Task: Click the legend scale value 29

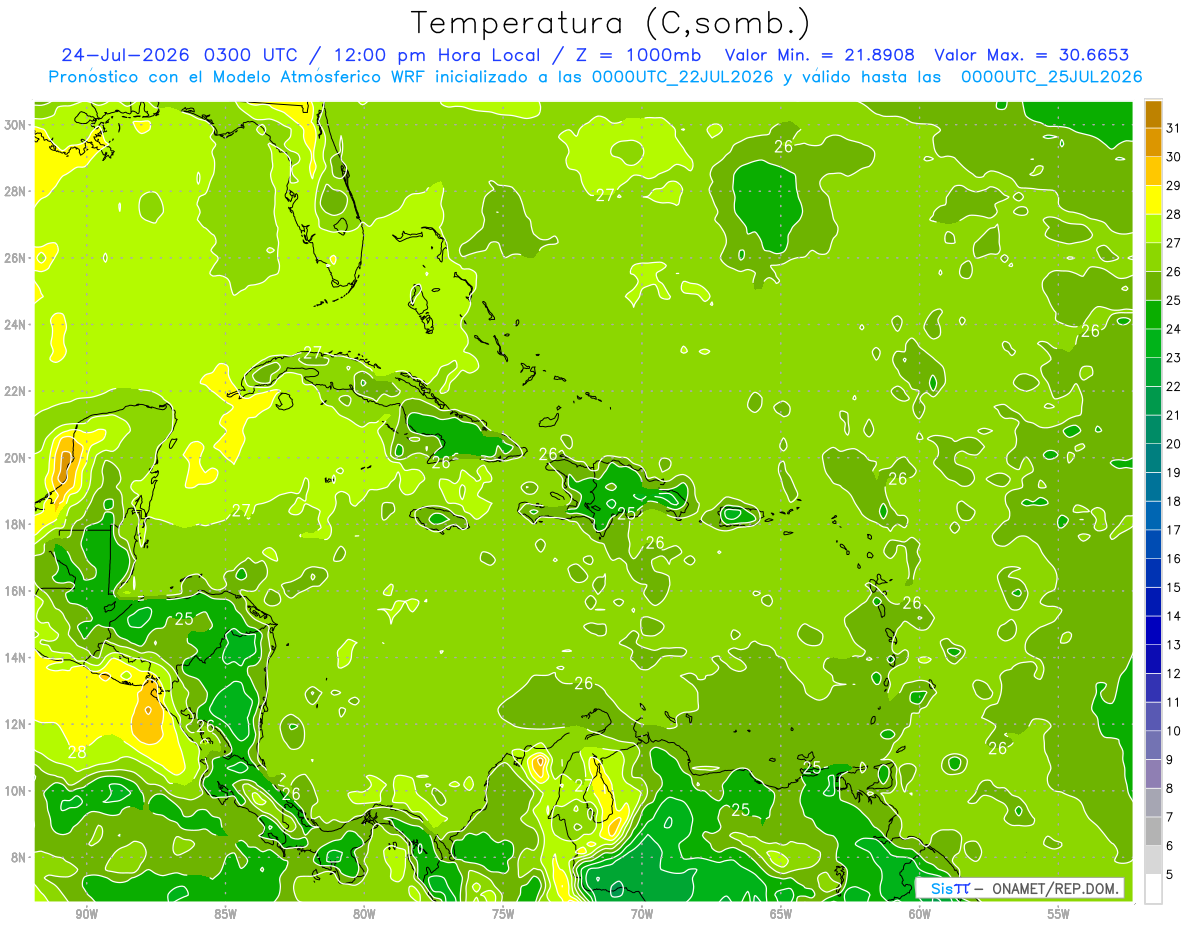Action: (x=1174, y=185)
